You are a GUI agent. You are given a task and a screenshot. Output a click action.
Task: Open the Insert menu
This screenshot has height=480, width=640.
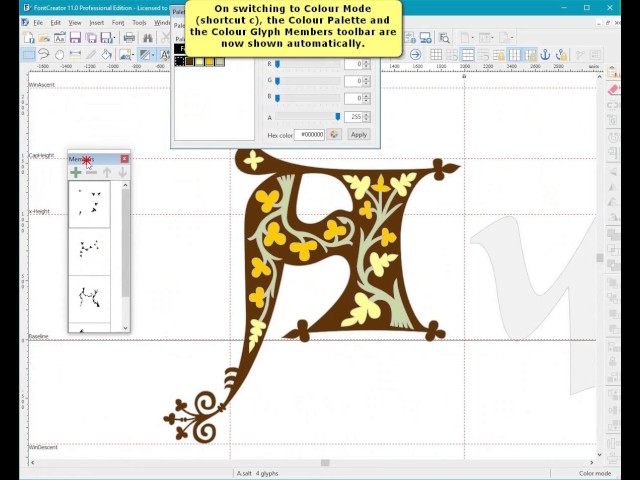pyautogui.click(x=97, y=22)
